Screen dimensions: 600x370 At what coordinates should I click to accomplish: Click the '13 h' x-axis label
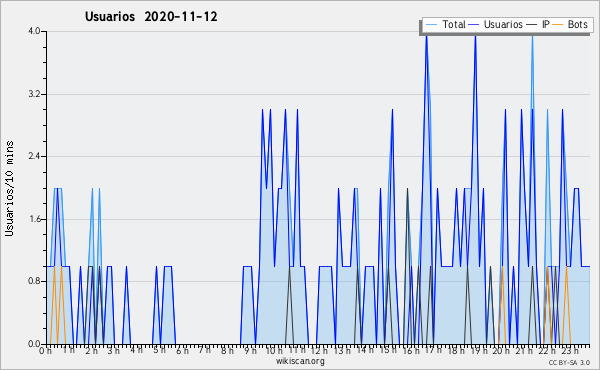click(x=342, y=351)
